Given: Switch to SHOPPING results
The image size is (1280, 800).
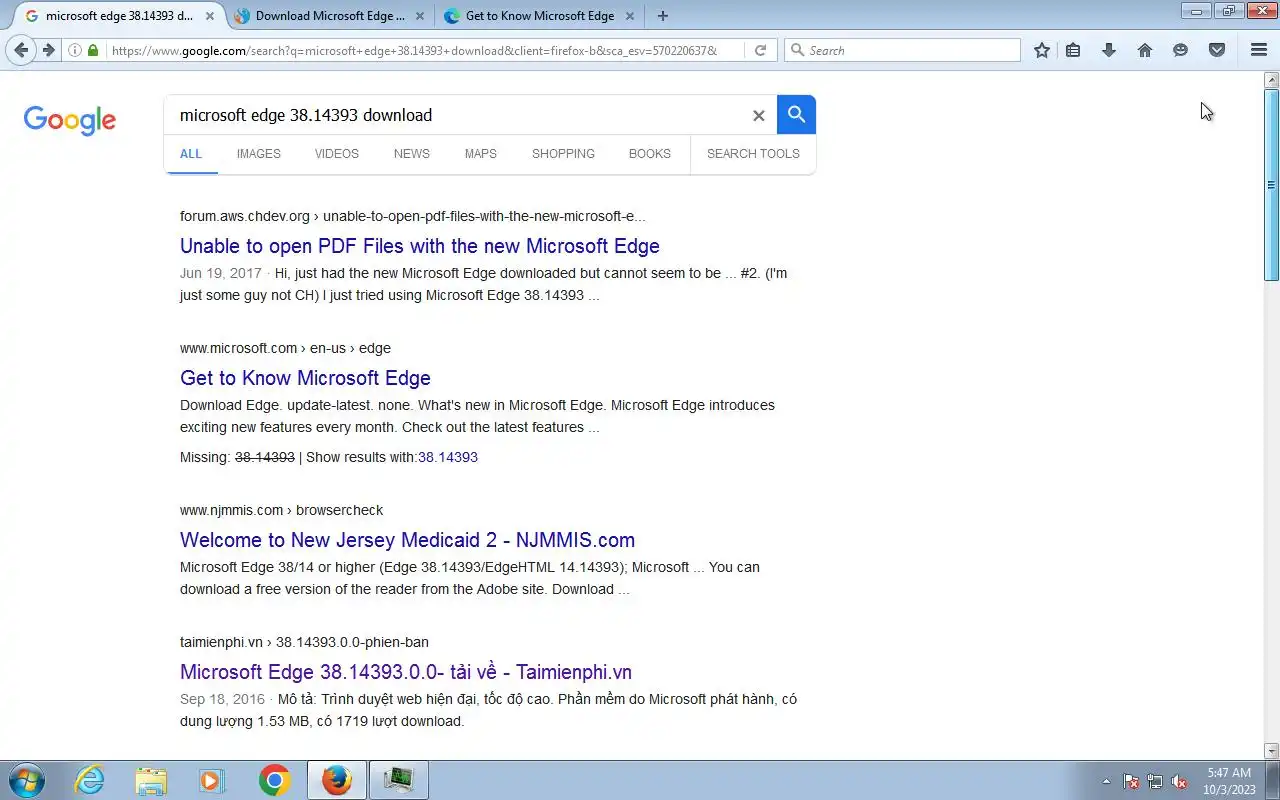Looking at the screenshot, I should coord(563,154).
